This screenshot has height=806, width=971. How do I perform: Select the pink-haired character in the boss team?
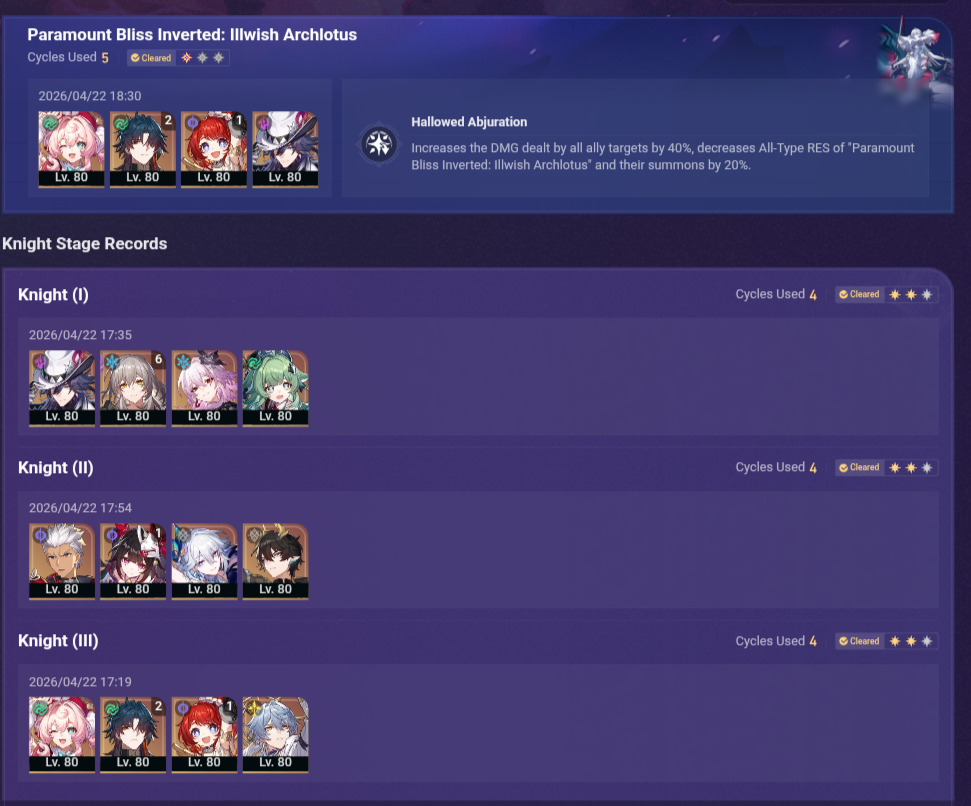(x=71, y=149)
